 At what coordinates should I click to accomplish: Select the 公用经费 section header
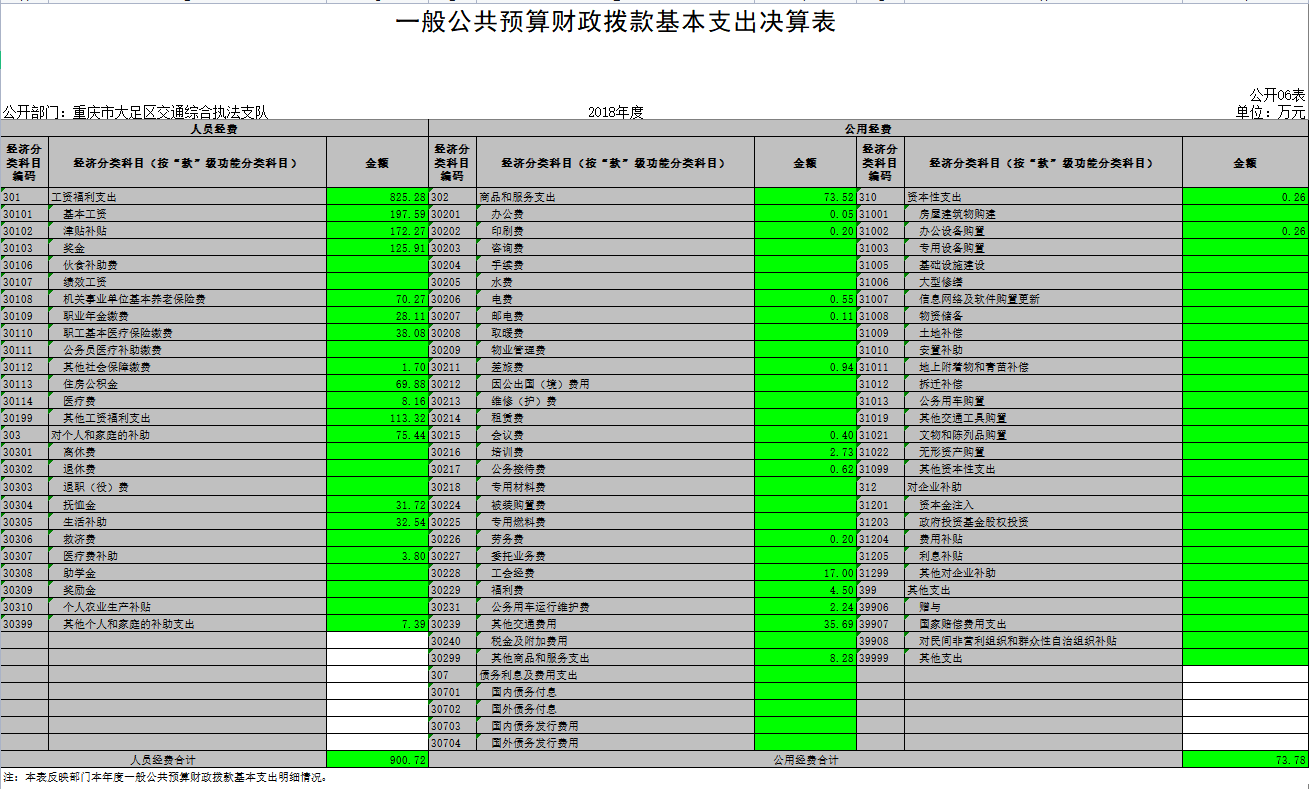click(868, 129)
